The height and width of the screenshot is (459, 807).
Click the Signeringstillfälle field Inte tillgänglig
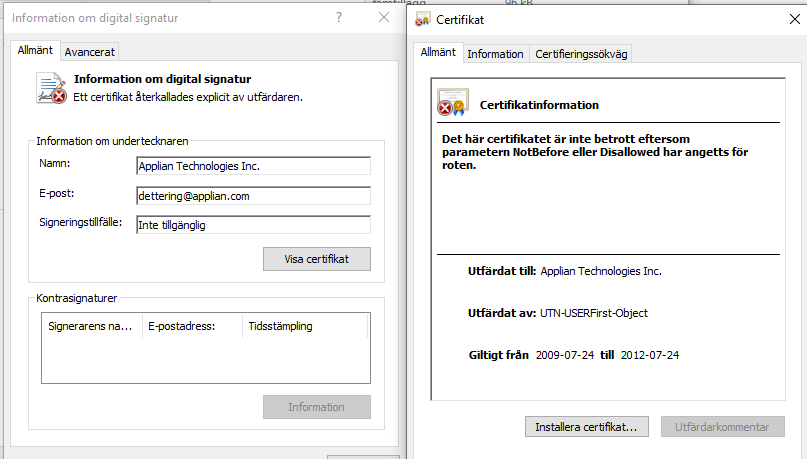pos(253,225)
